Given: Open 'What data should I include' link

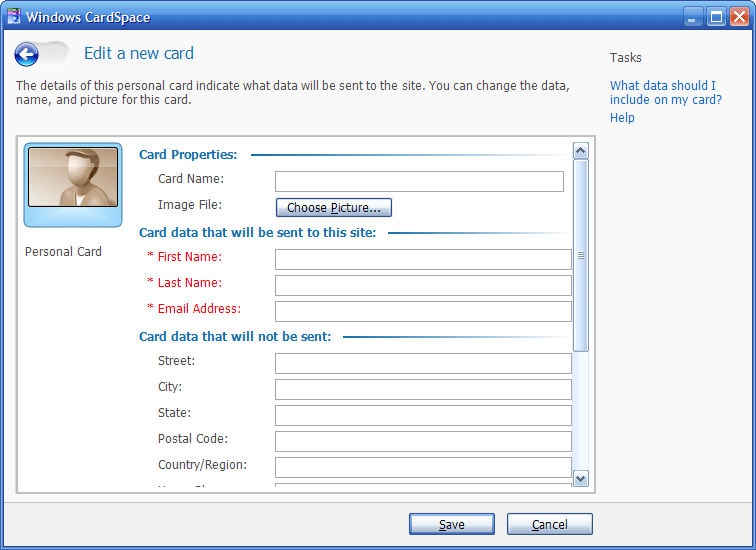Looking at the screenshot, I should tap(665, 93).
